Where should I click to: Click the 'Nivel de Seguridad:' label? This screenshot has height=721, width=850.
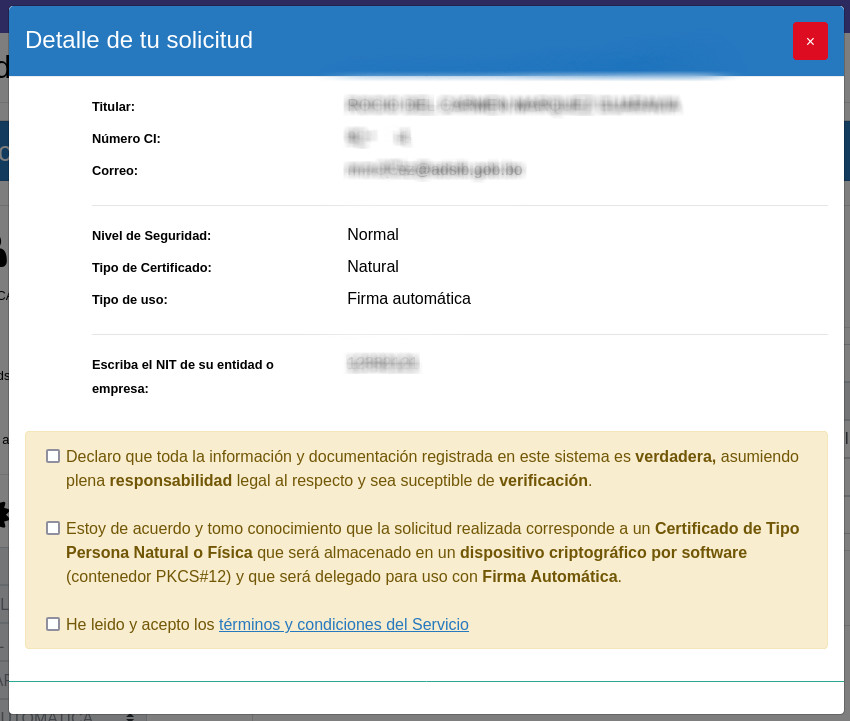click(x=151, y=236)
